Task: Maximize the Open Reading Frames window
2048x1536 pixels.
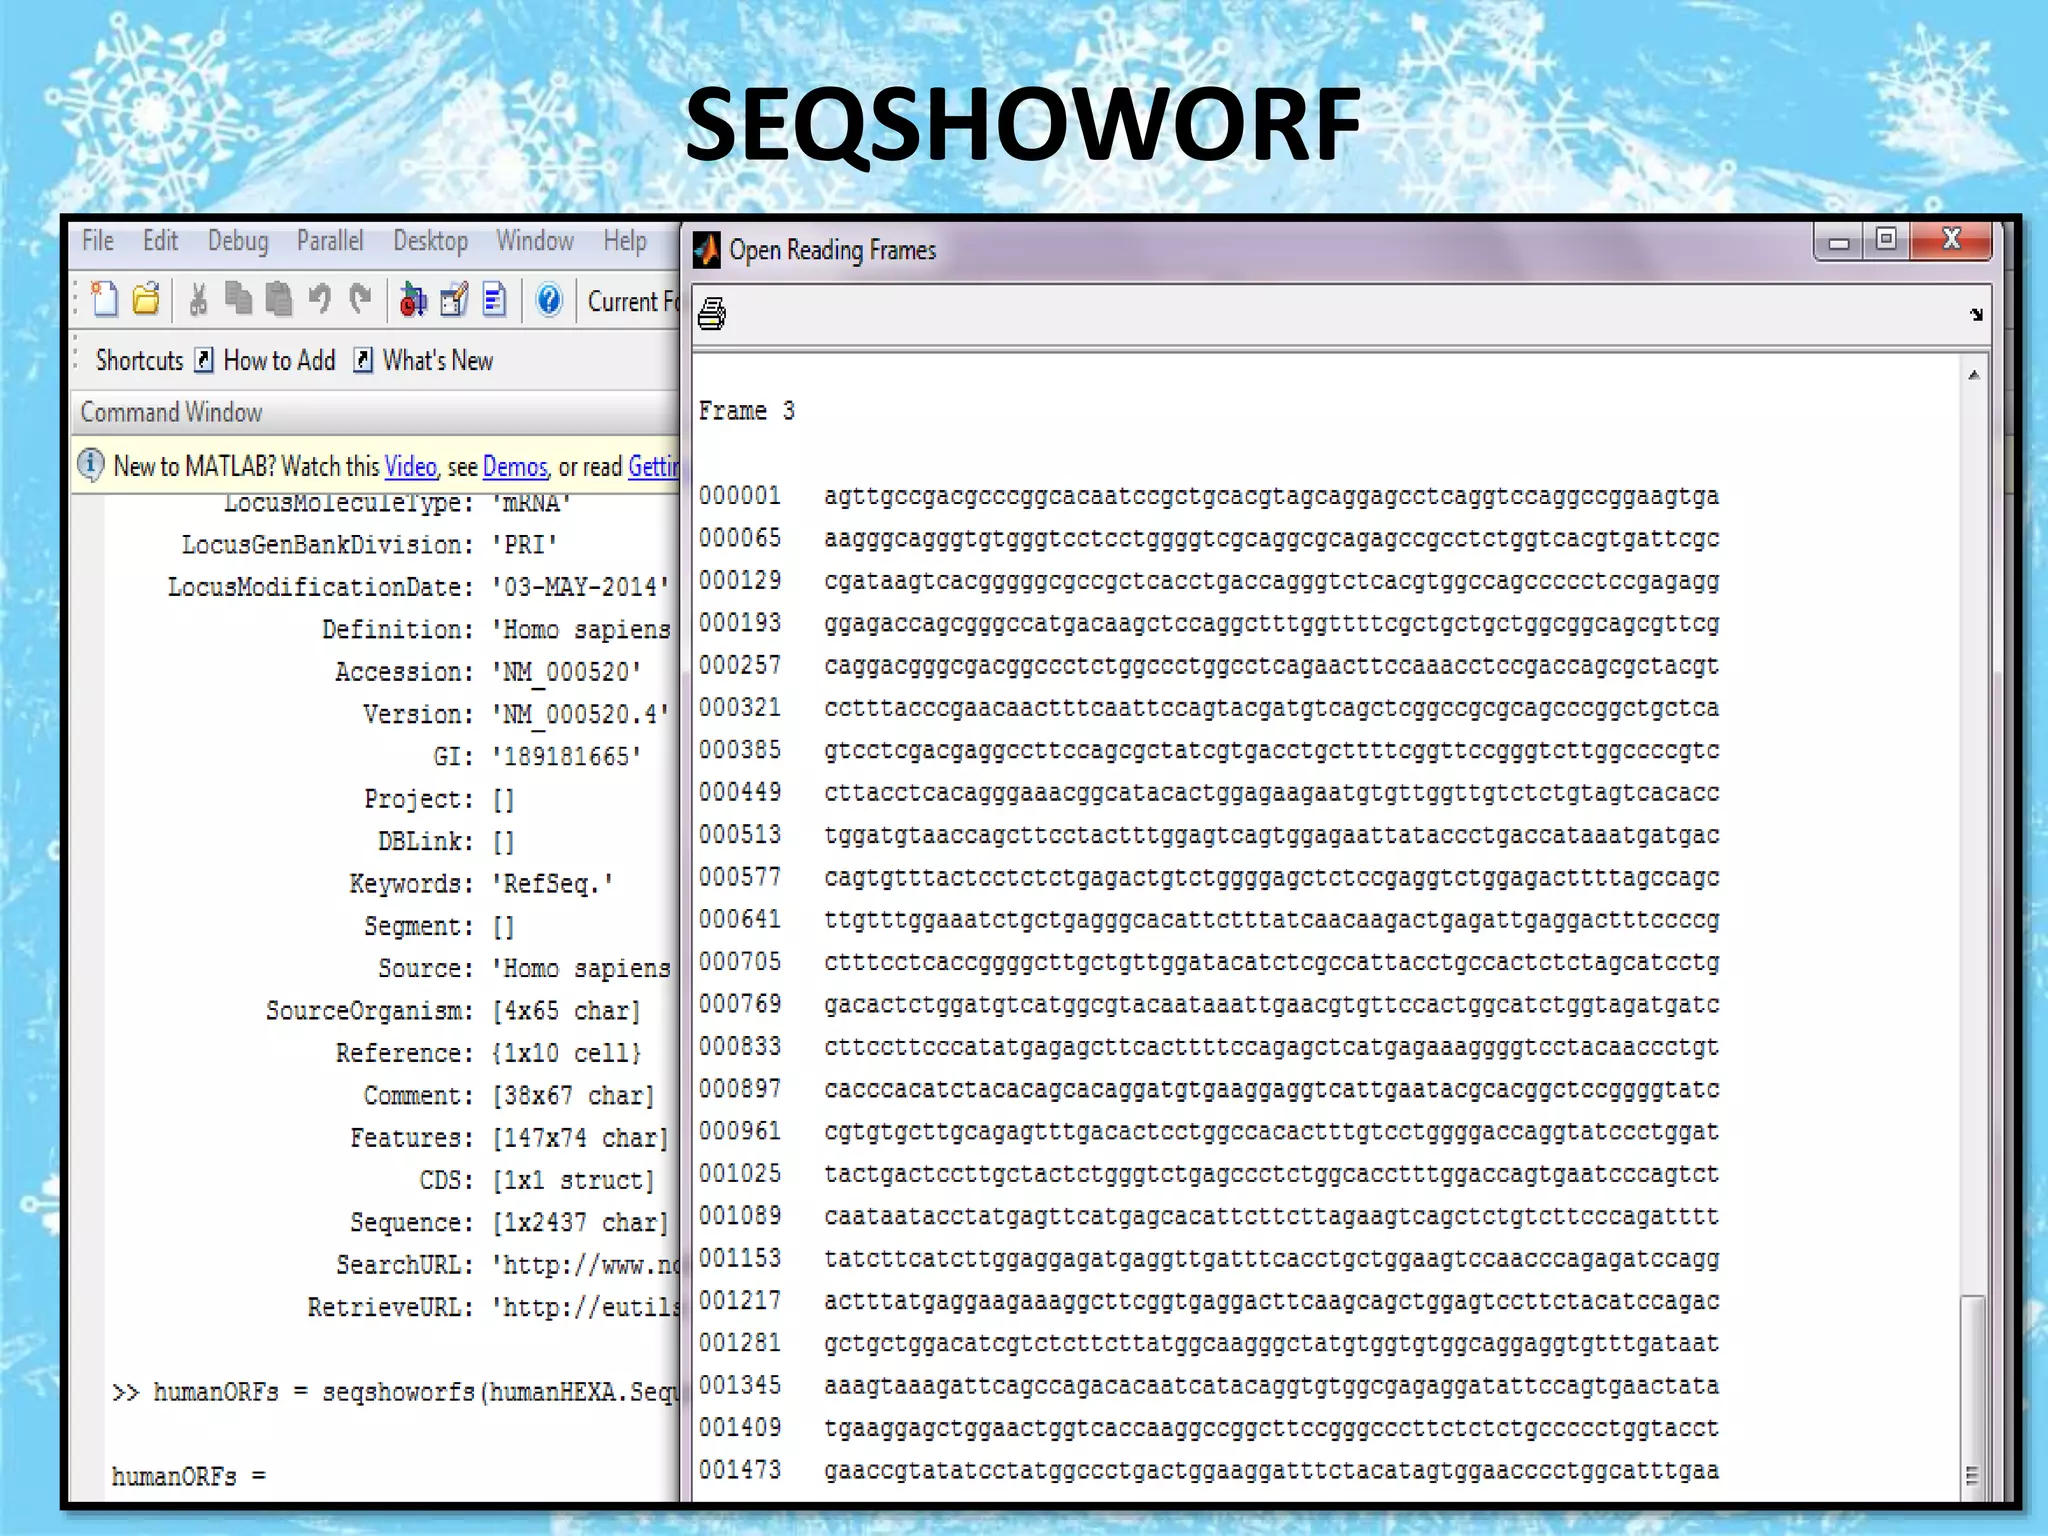Action: [x=1886, y=240]
